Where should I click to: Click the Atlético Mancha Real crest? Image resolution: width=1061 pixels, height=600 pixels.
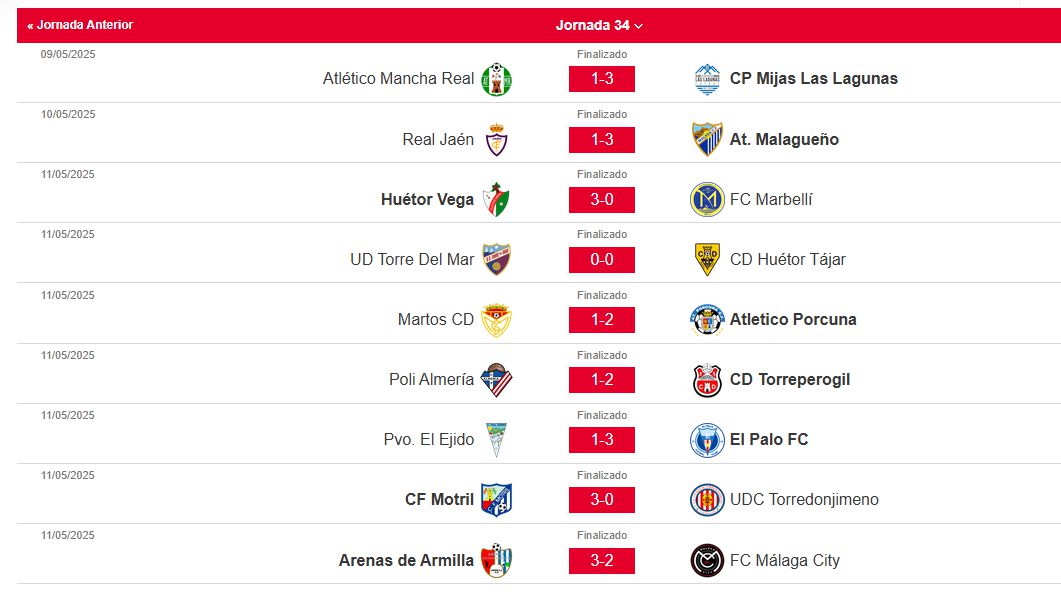[496, 79]
